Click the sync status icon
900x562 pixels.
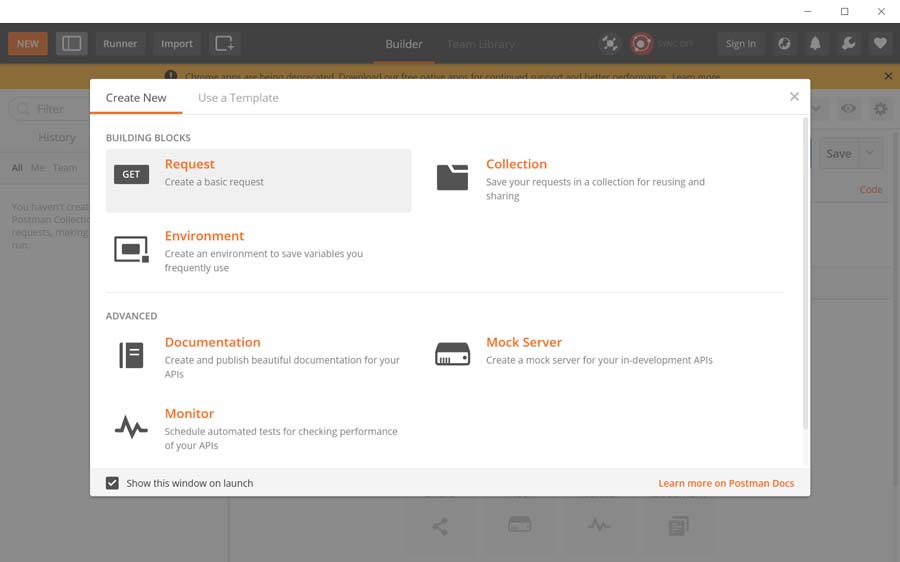pyautogui.click(x=641, y=44)
